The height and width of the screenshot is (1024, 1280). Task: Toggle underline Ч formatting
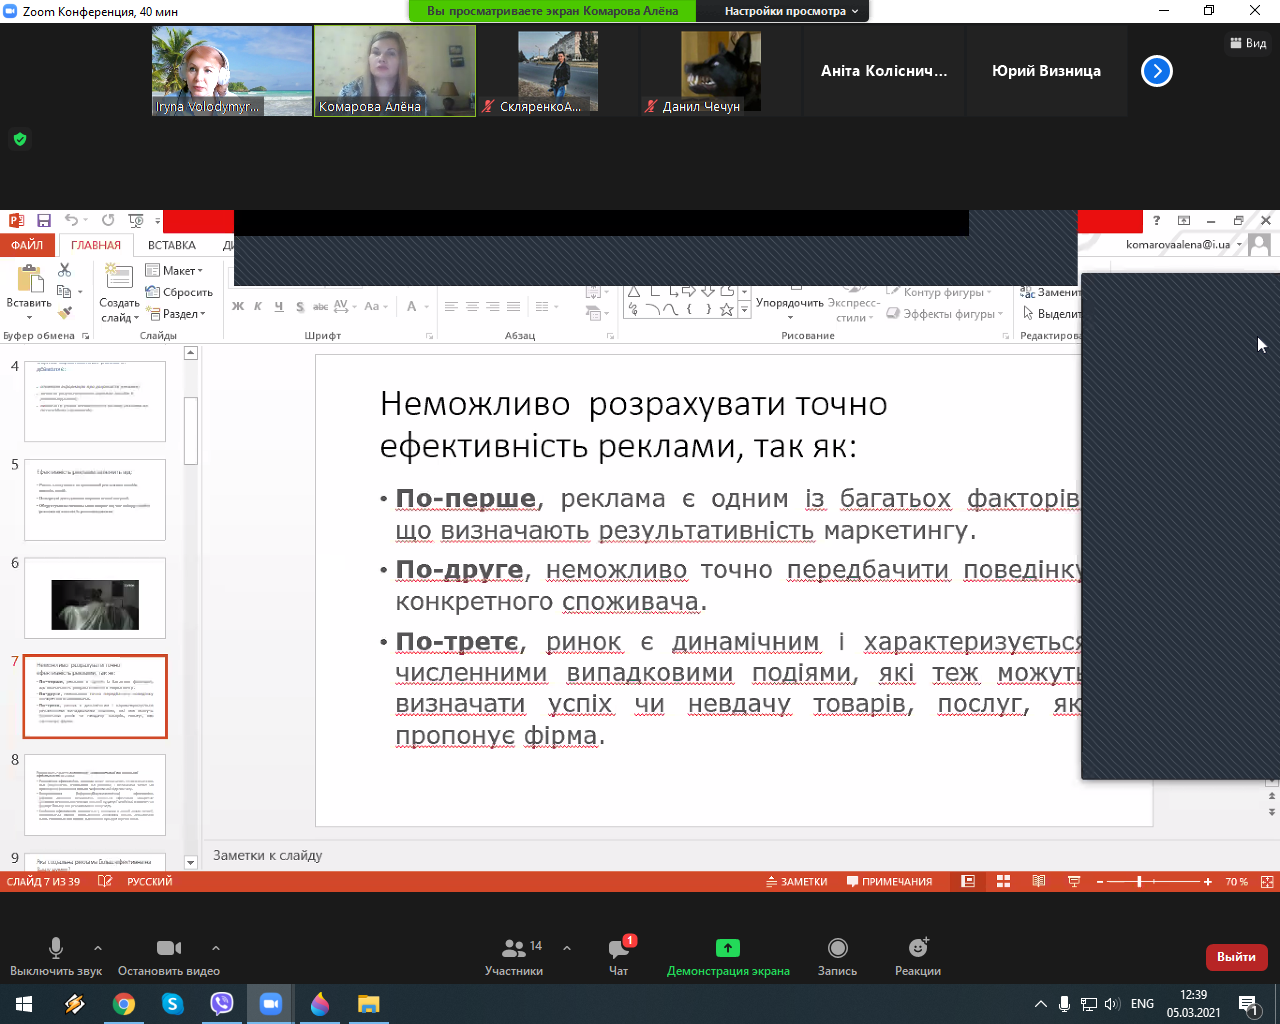tap(279, 306)
